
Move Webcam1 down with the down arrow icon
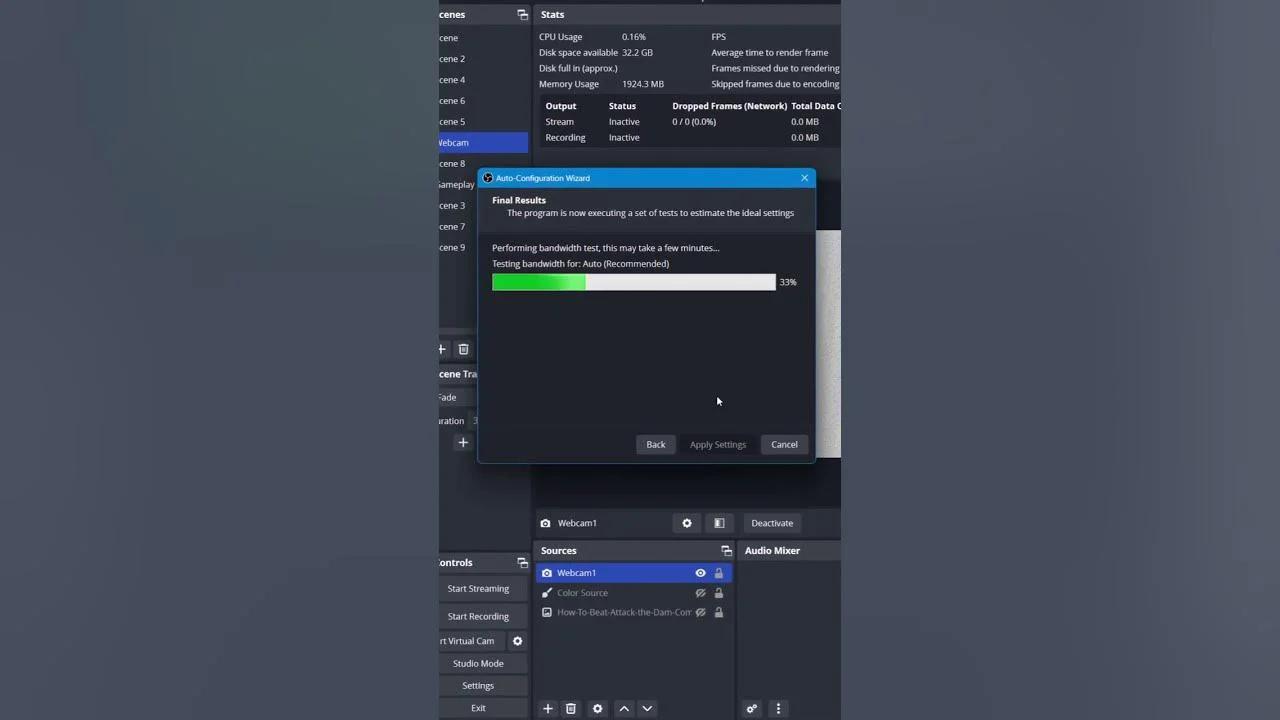pyautogui.click(x=647, y=708)
